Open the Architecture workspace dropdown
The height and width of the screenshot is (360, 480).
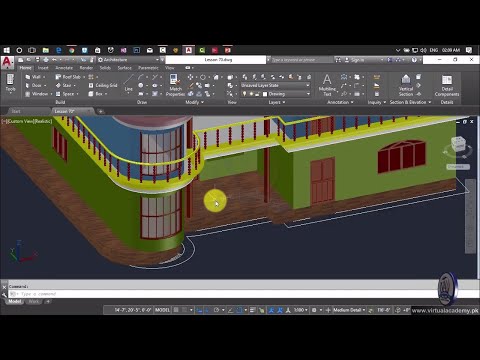pyautogui.click(x=128, y=60)
